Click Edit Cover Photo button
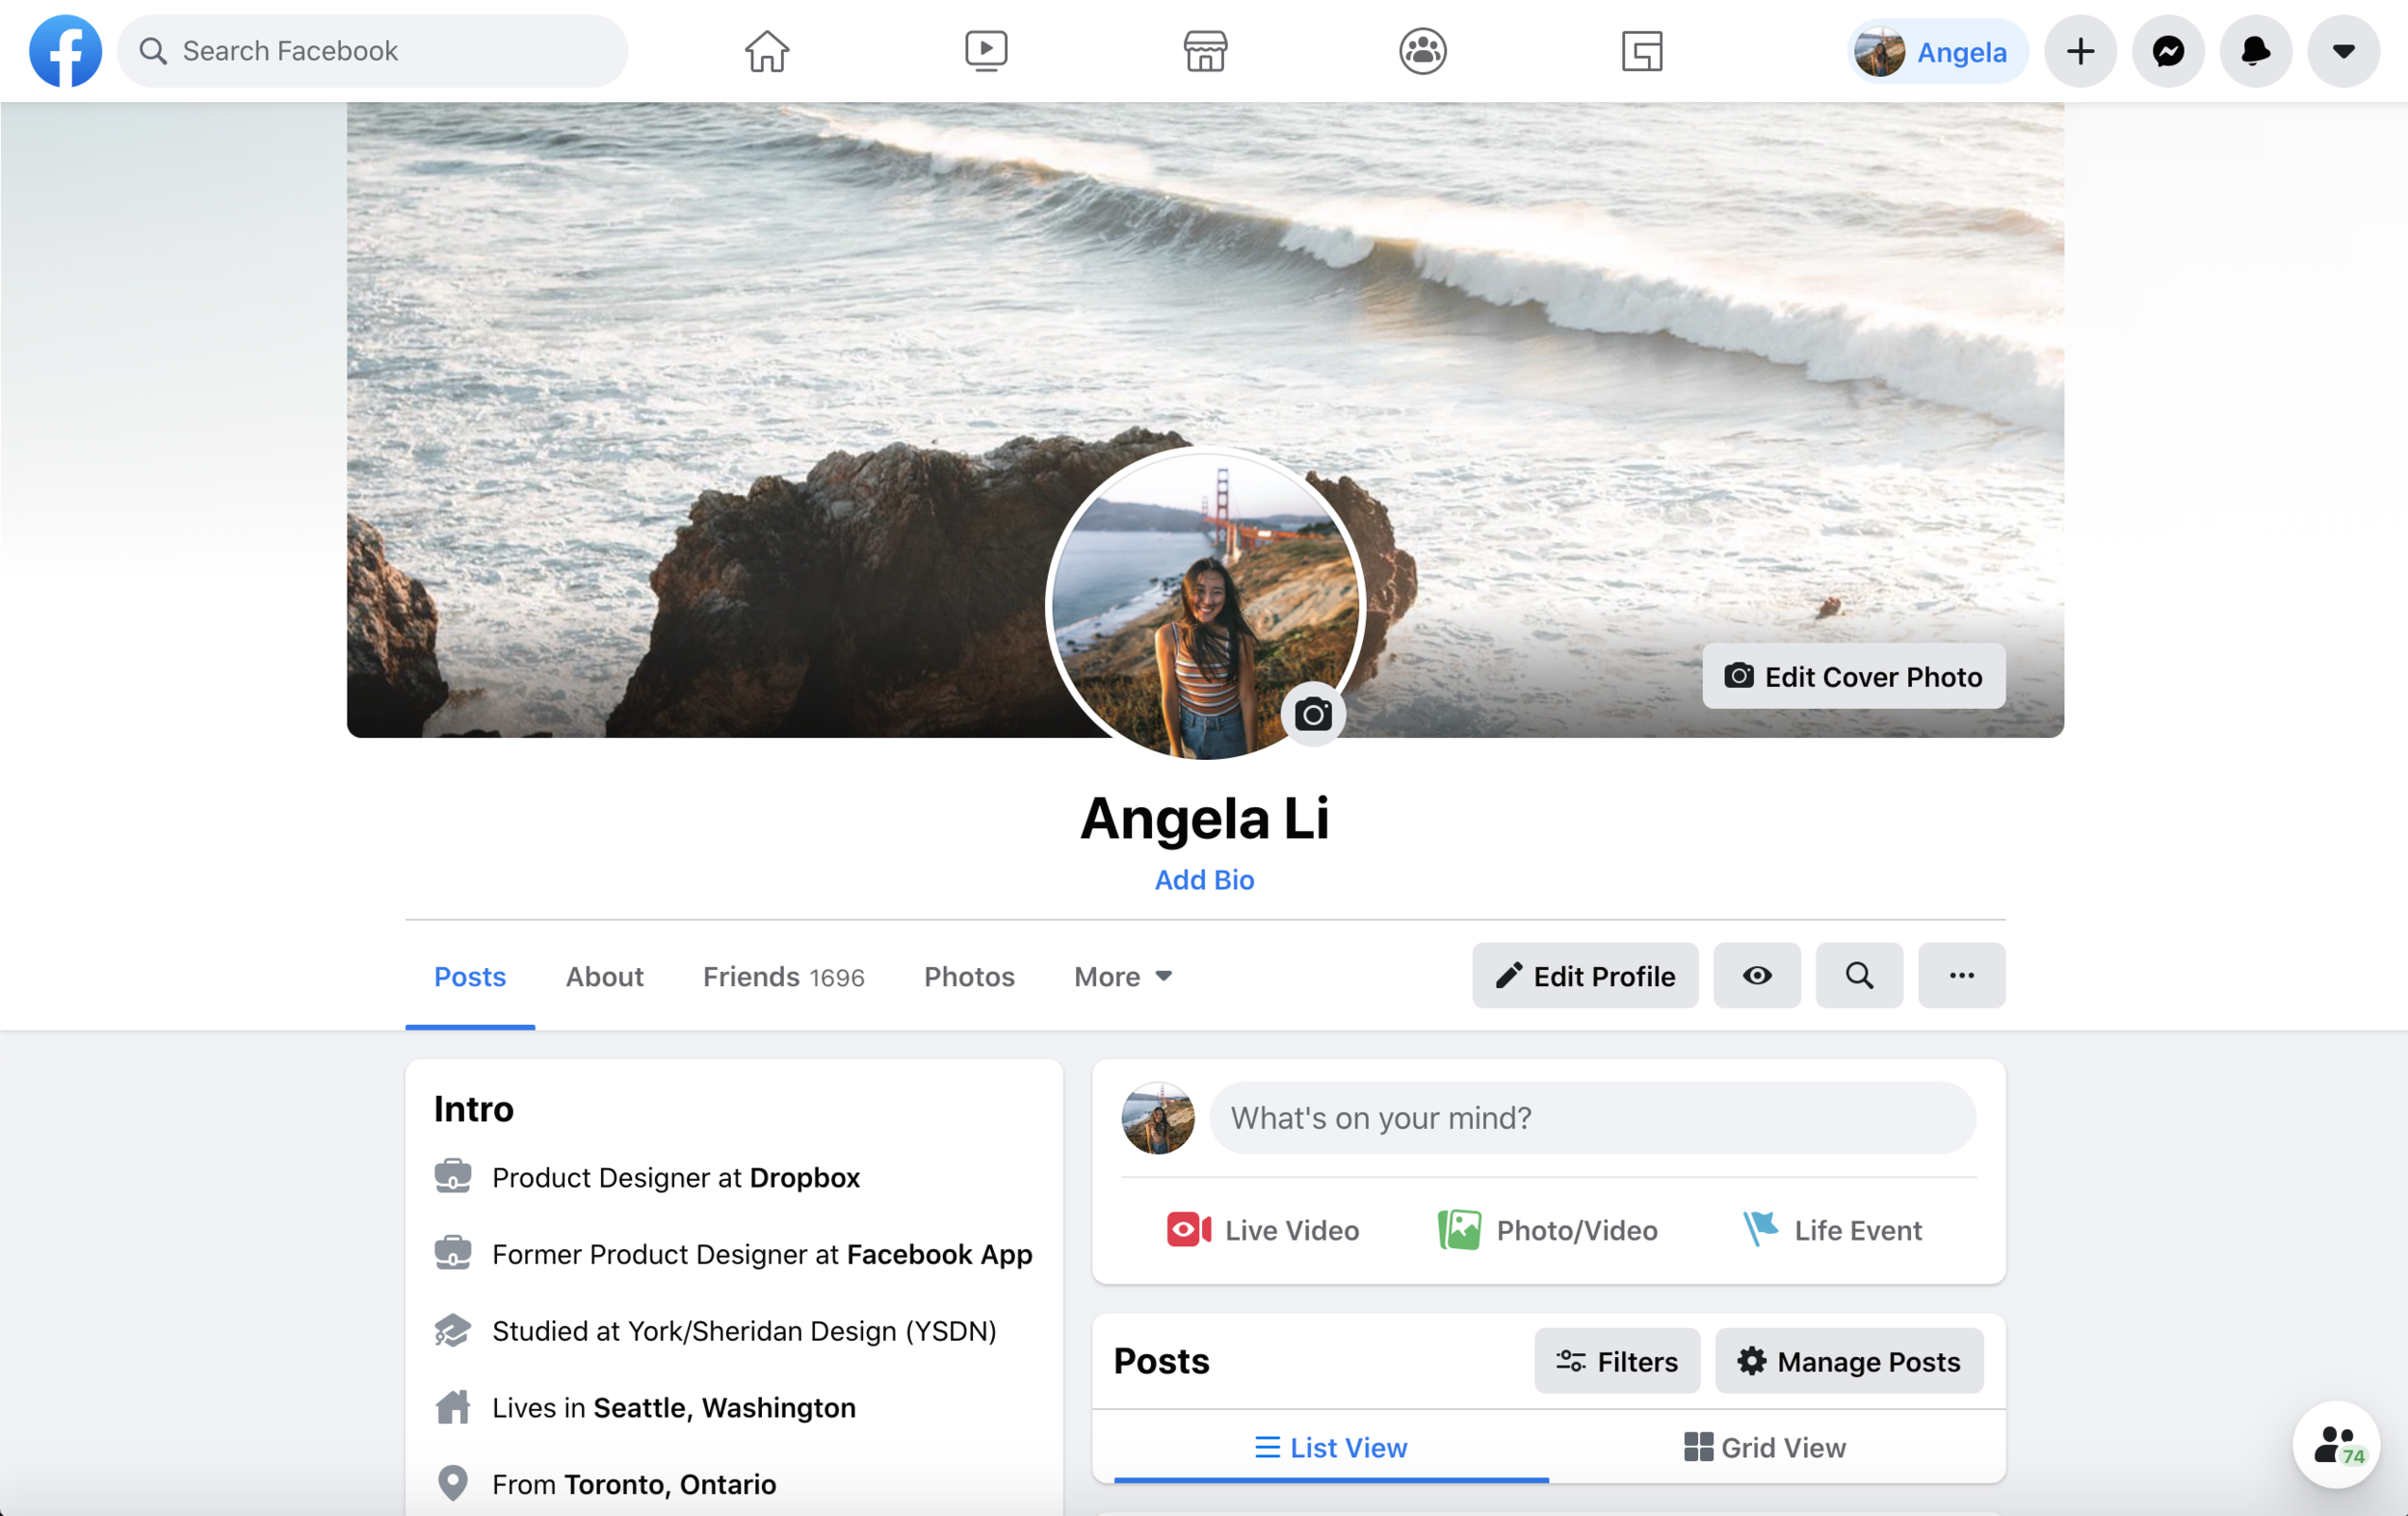Viewport: 2408px width, 1516px height. pos(1854,677)
